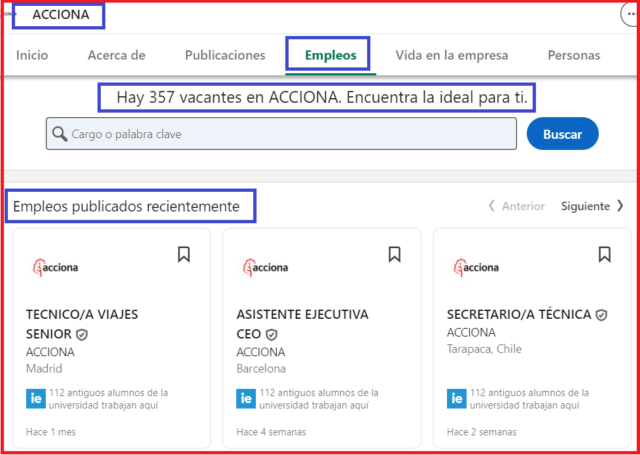Click ACCIONA company name on Madrid card
The image size is (640, 455).
(x=50, y=352)
